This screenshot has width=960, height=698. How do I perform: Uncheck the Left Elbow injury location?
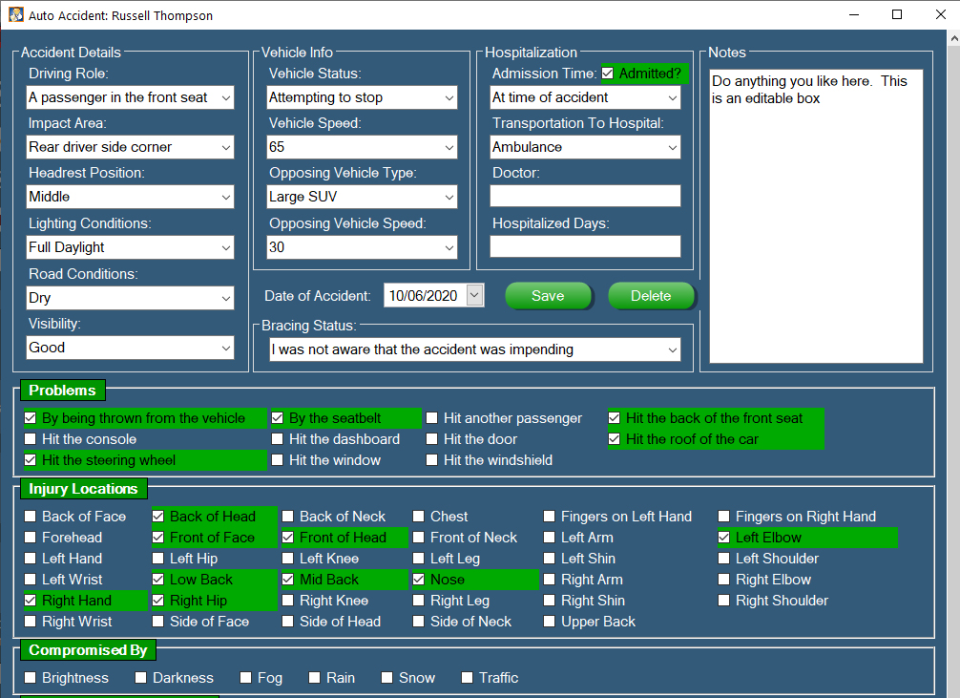[x=724, y=537]
